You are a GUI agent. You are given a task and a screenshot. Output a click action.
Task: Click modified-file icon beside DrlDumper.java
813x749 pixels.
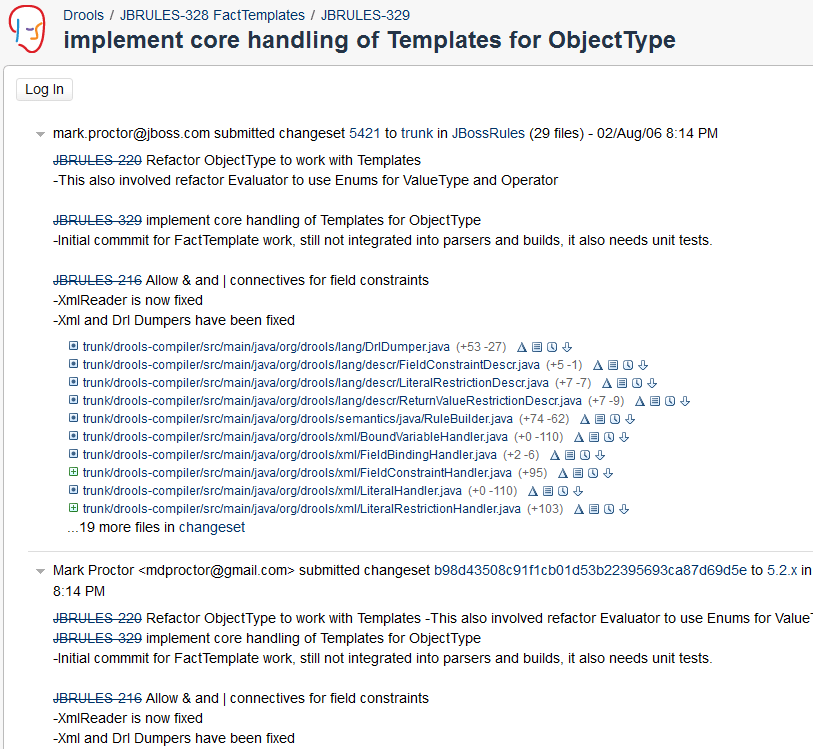tap(73, 347)
